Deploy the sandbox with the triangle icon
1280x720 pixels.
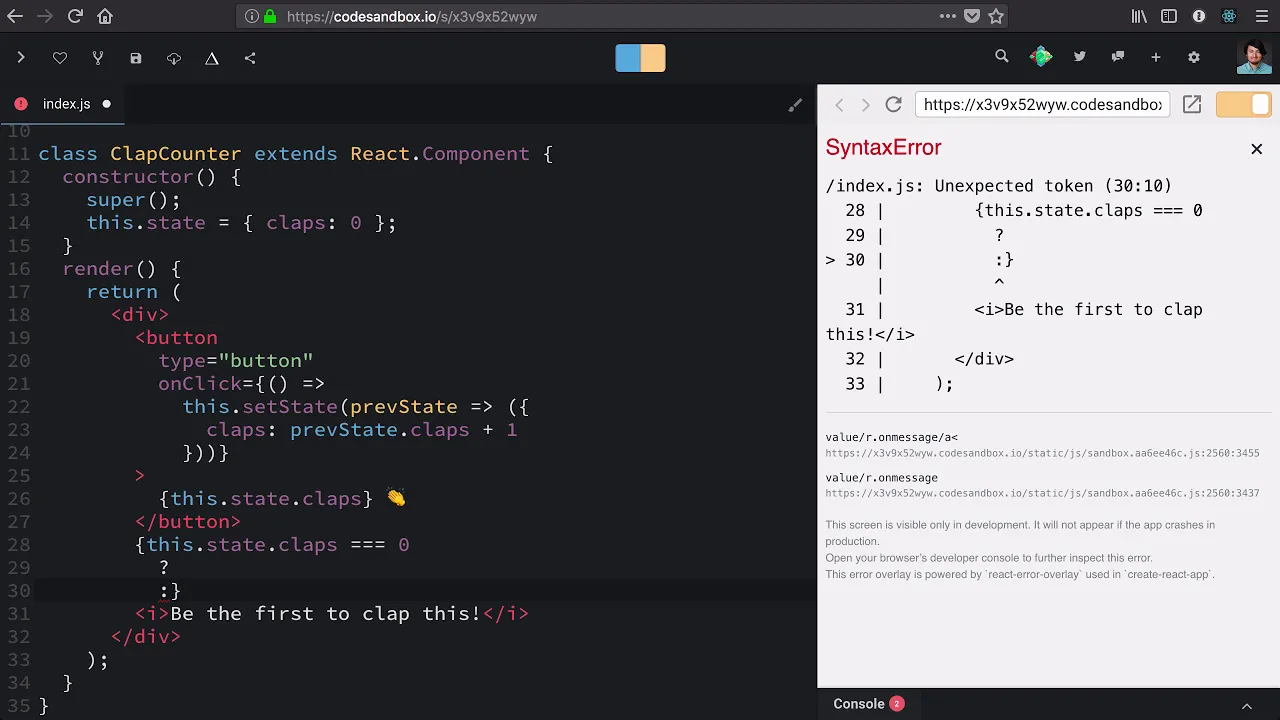pyautogui.click(x=212, y=58)
